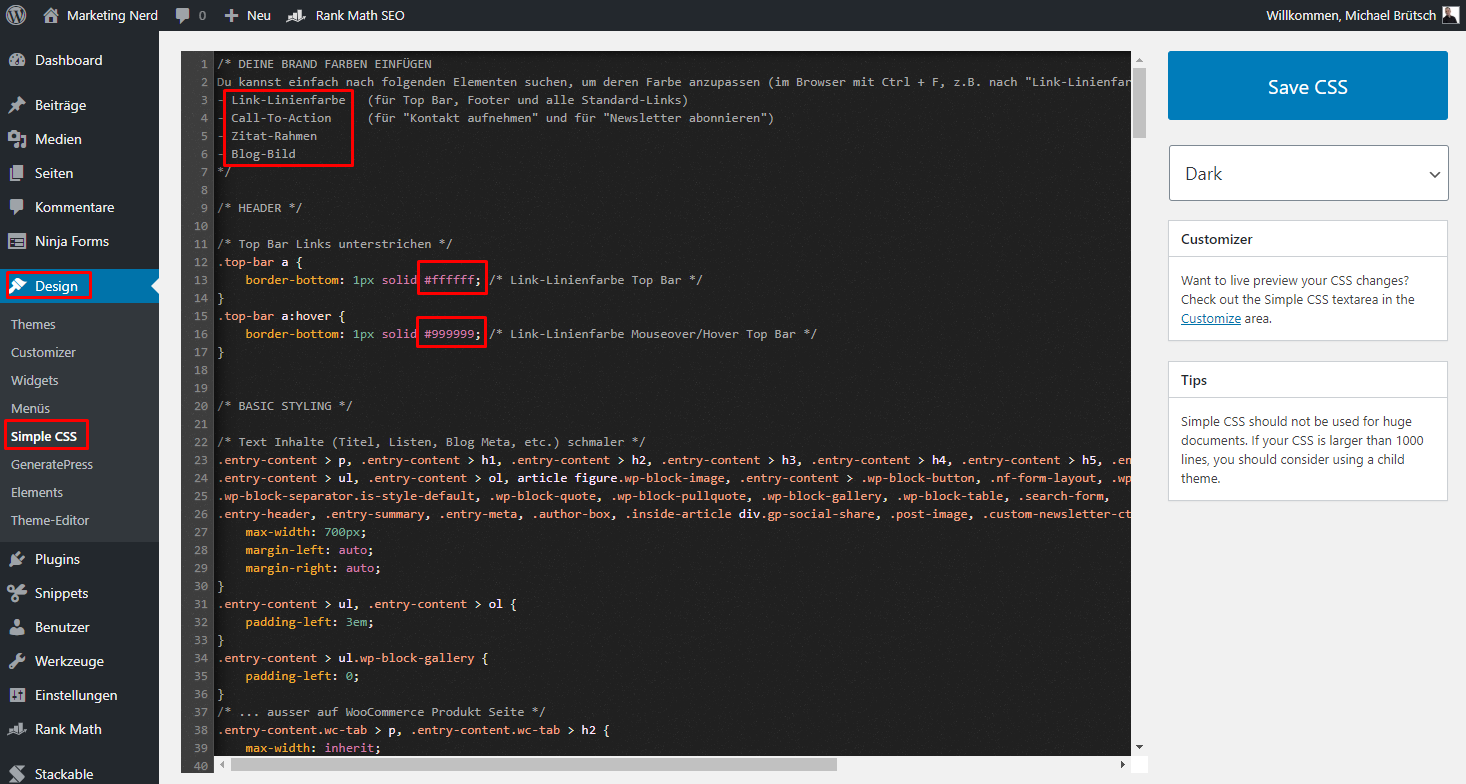Click the Kommentare speech bubble icon
The width and height of the screenshot is (1466, 784).
point(17,207)
